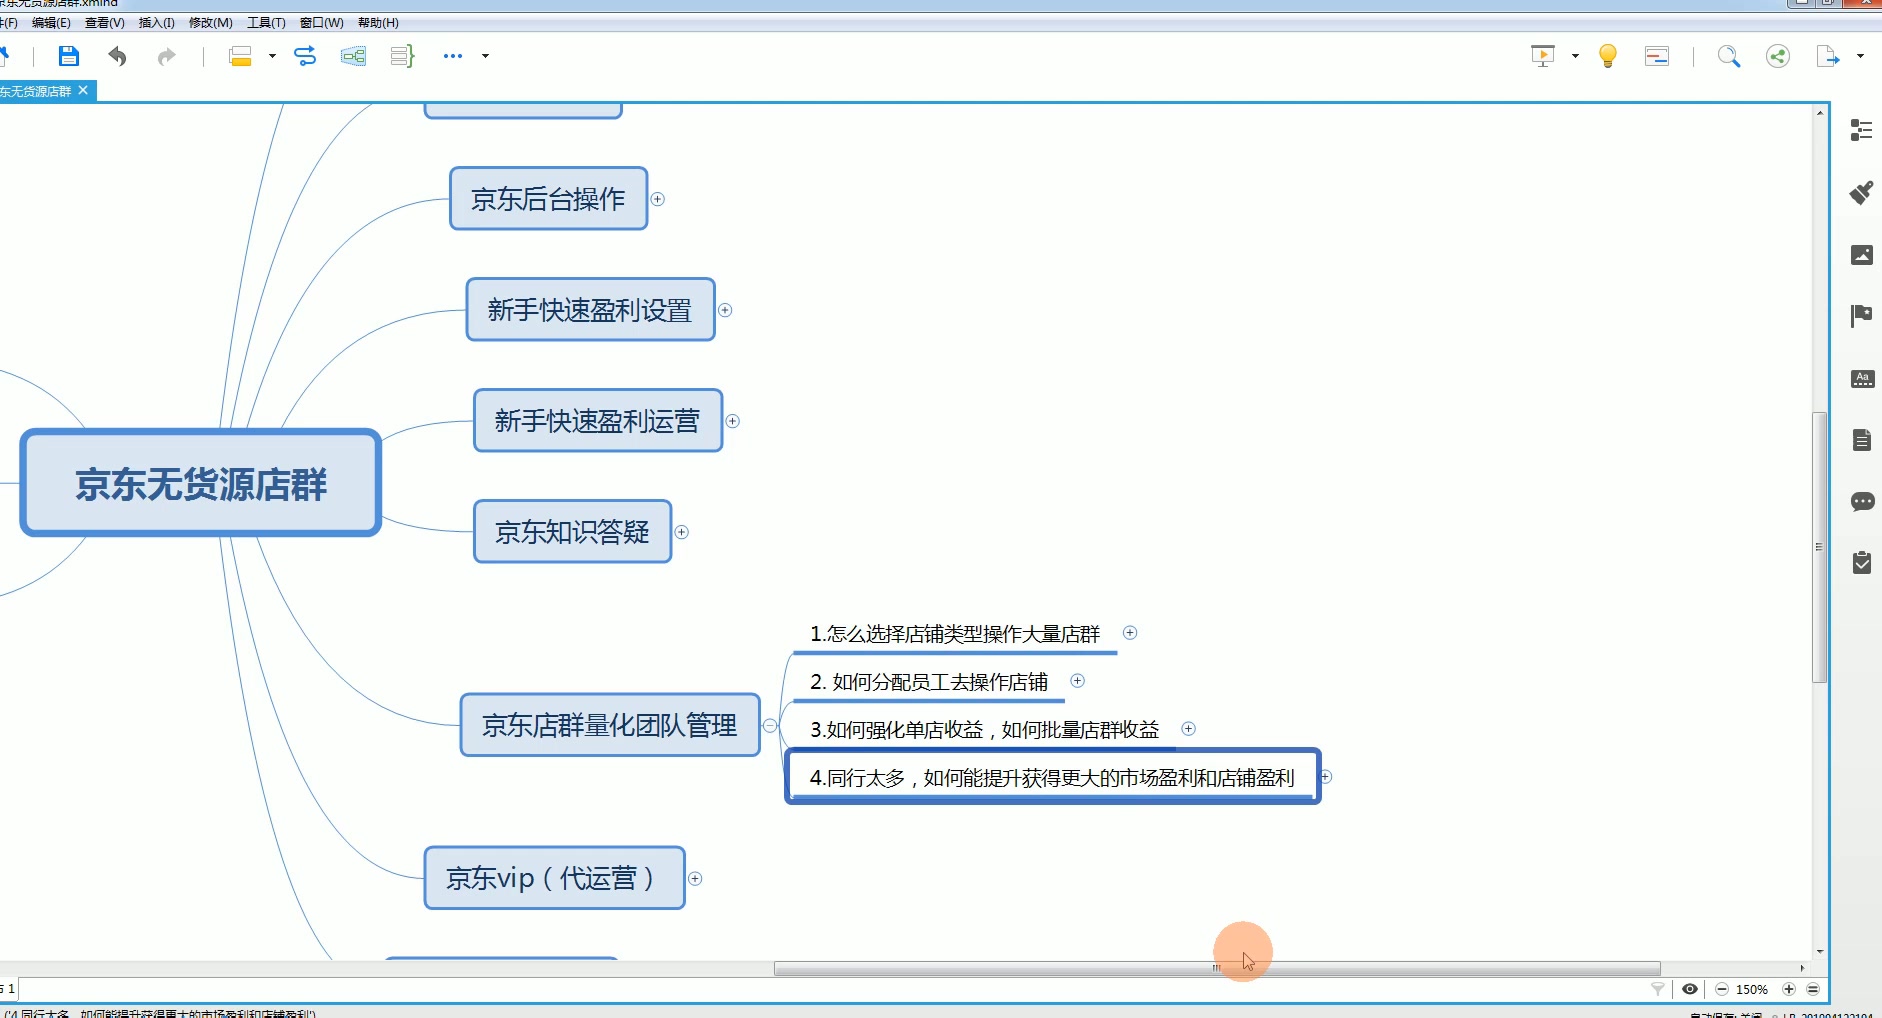This screenshot has width=1882, height=1018.
Task: Open the filter icon in status bar
Action: pos(1657,989)
